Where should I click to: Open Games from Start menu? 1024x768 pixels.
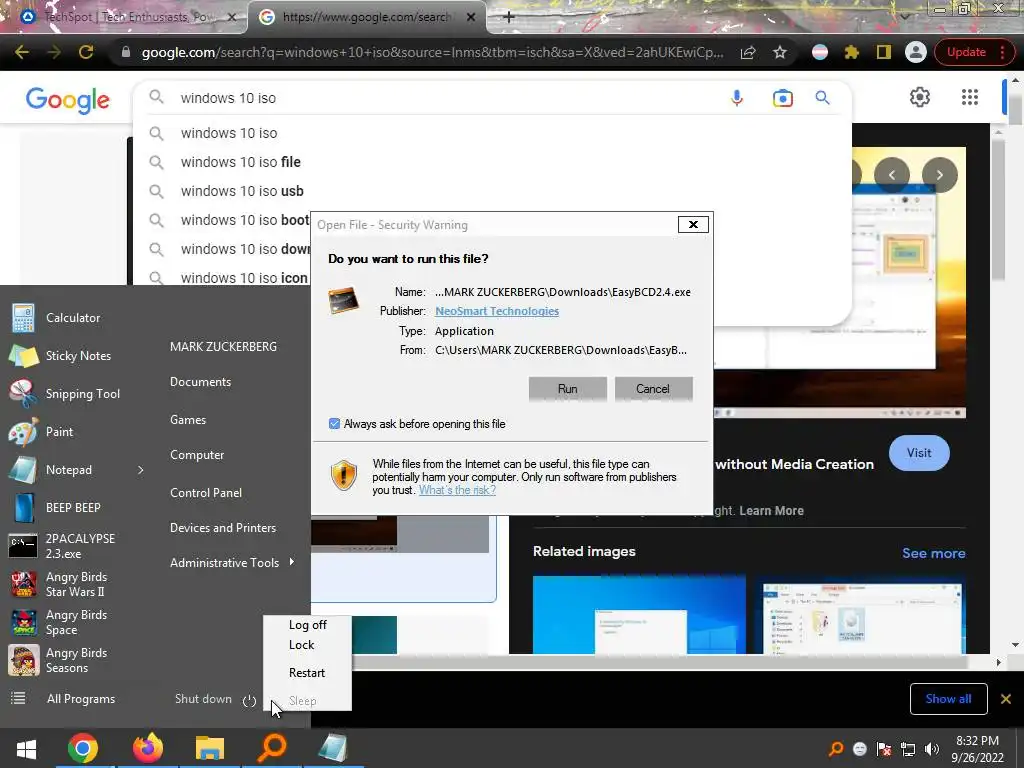point(188,420)
